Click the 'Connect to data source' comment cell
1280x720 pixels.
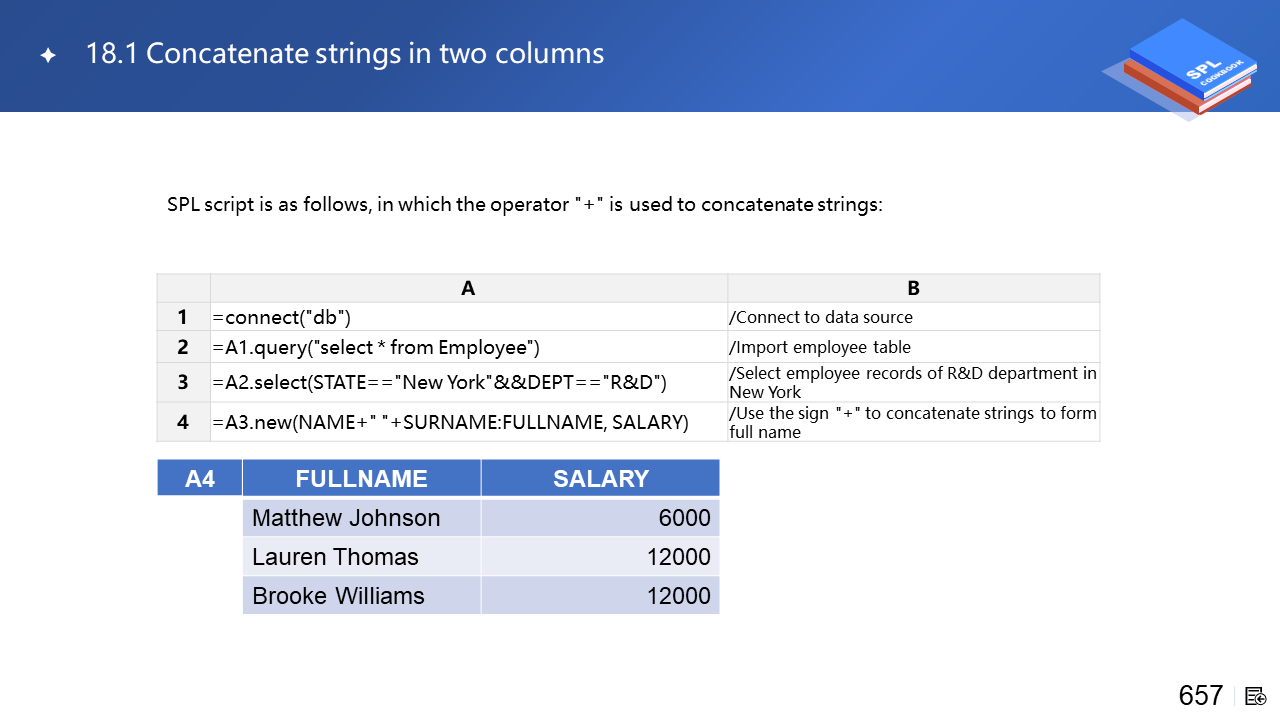point(821,317)
